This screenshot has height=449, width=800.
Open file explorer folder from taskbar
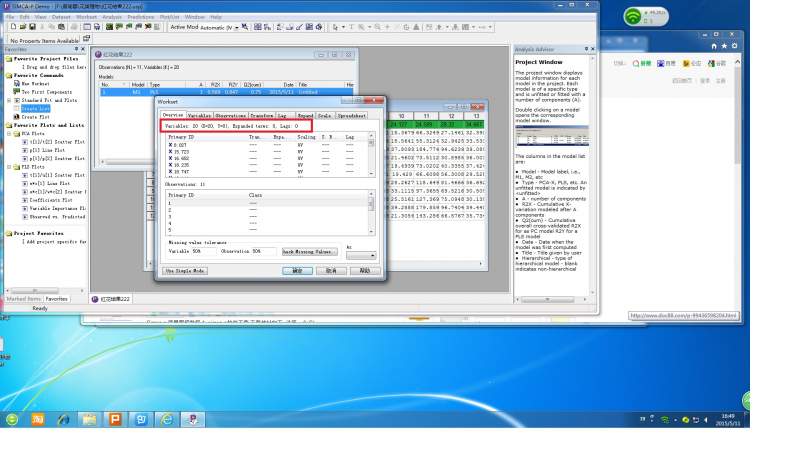(89, 419)
